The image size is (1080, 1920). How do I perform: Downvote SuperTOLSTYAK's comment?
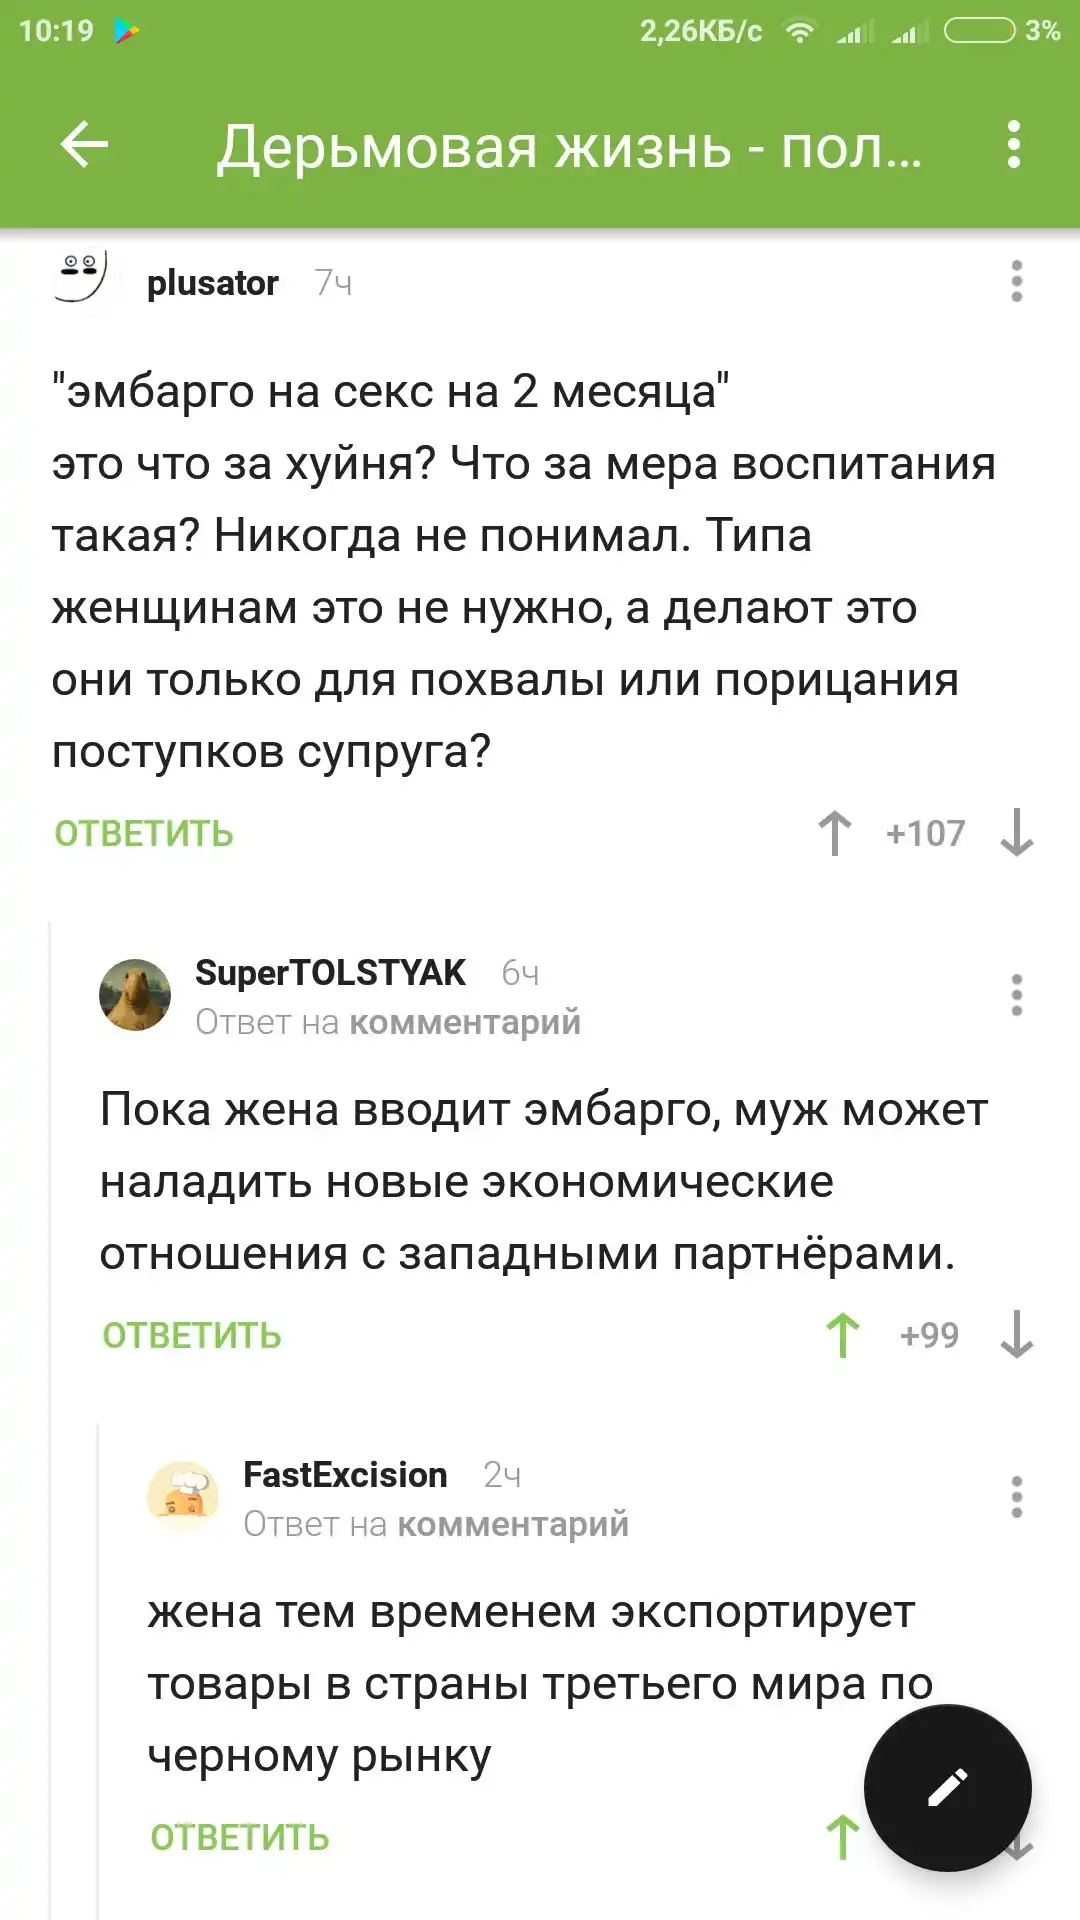coord(1016,1335)
